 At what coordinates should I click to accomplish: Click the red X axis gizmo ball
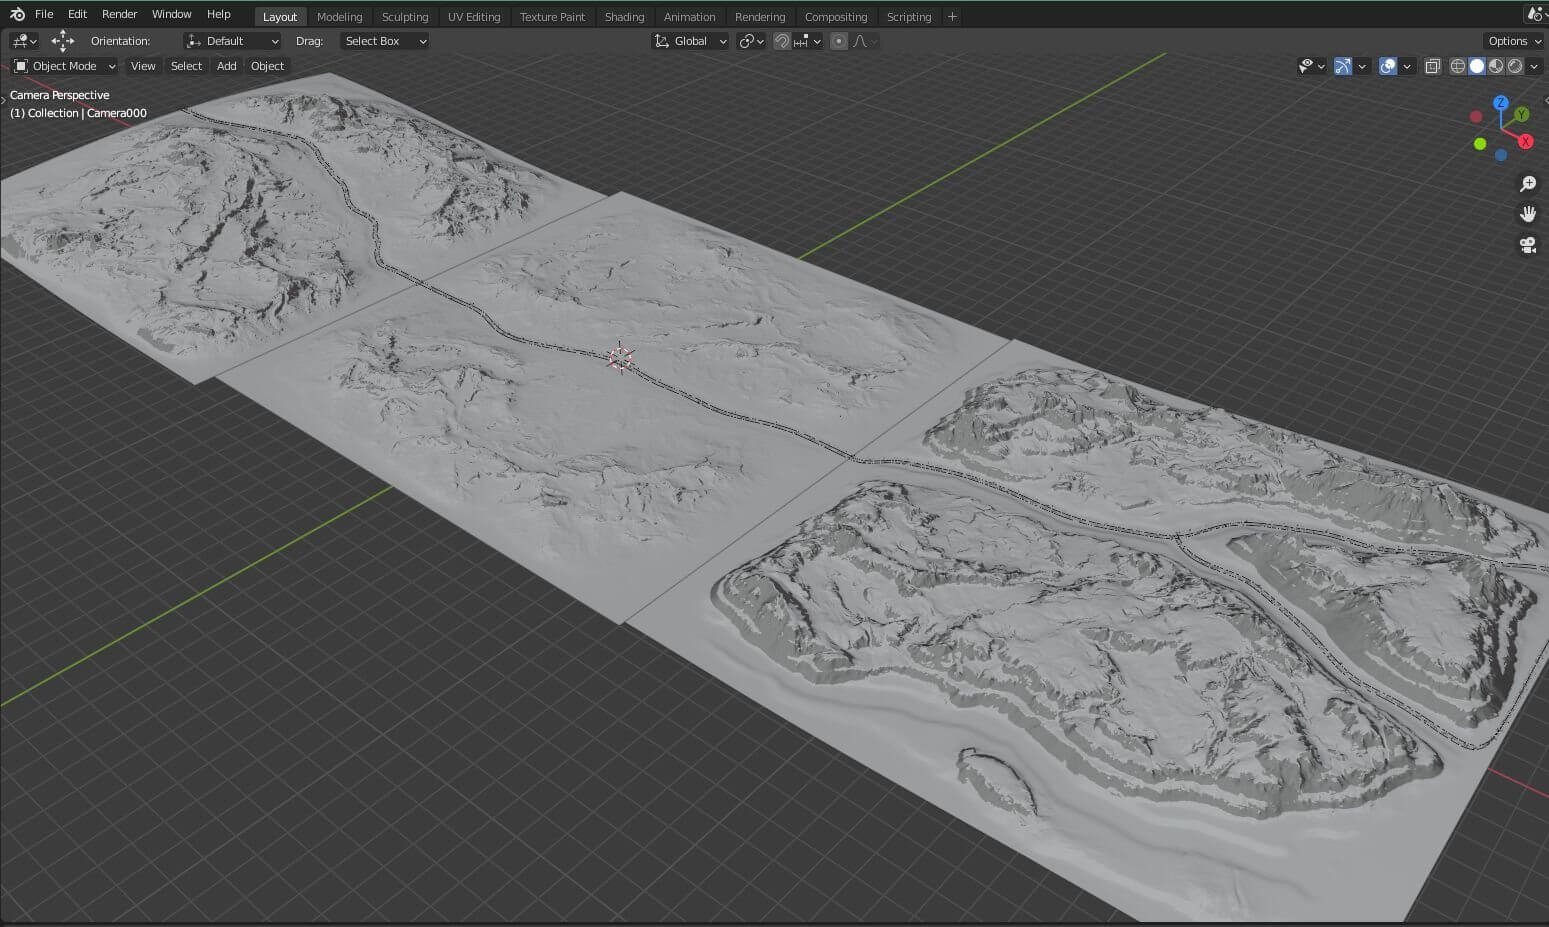pos(1525,141)
